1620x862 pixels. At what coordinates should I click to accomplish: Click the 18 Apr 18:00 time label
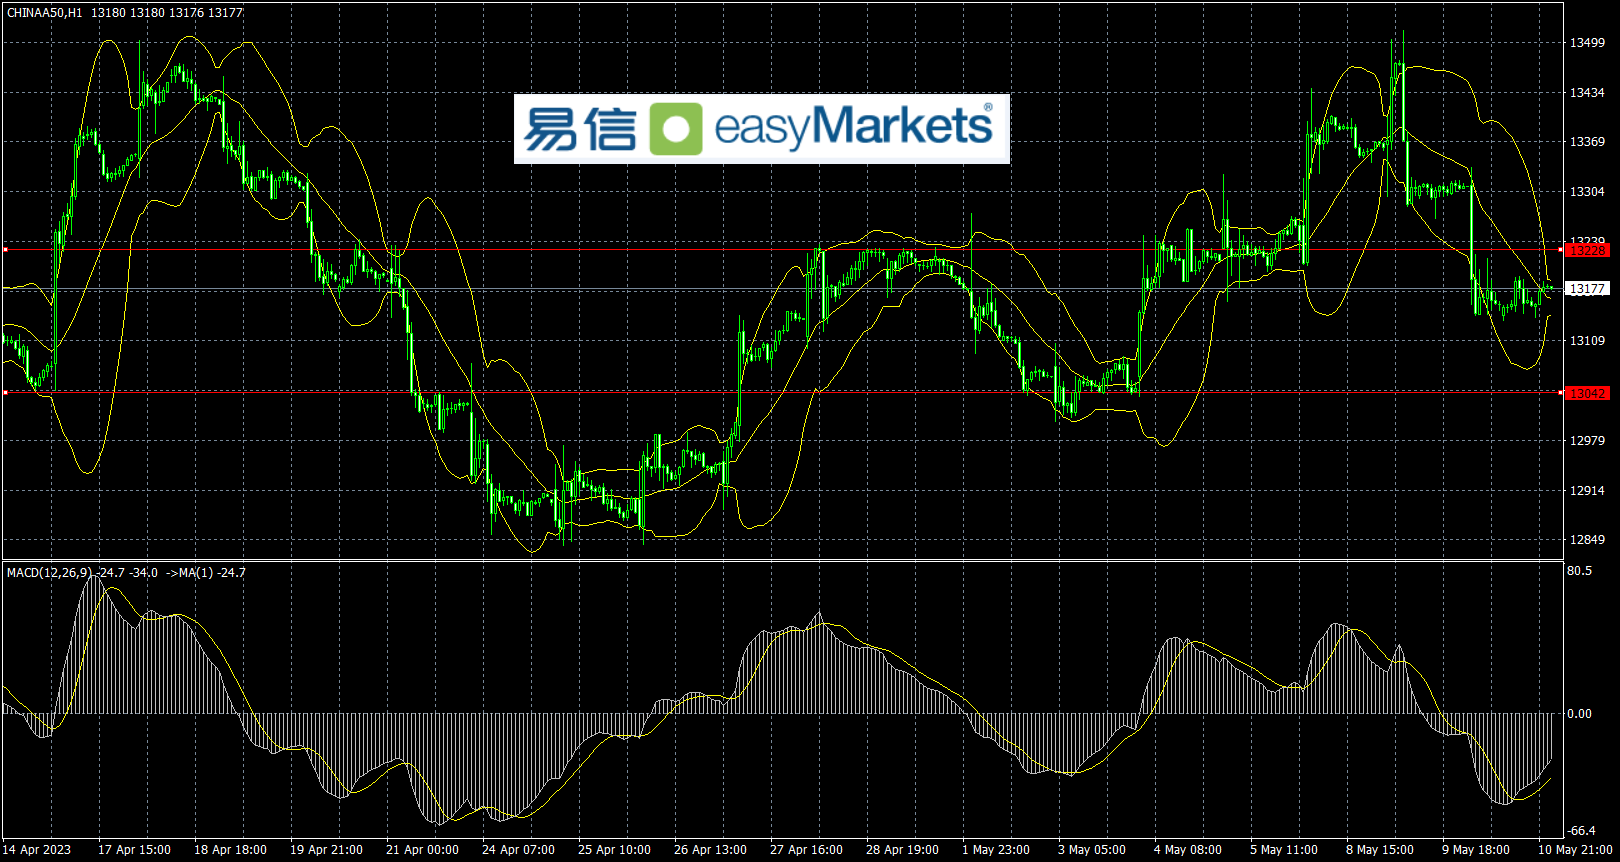(x=230, y=850)
